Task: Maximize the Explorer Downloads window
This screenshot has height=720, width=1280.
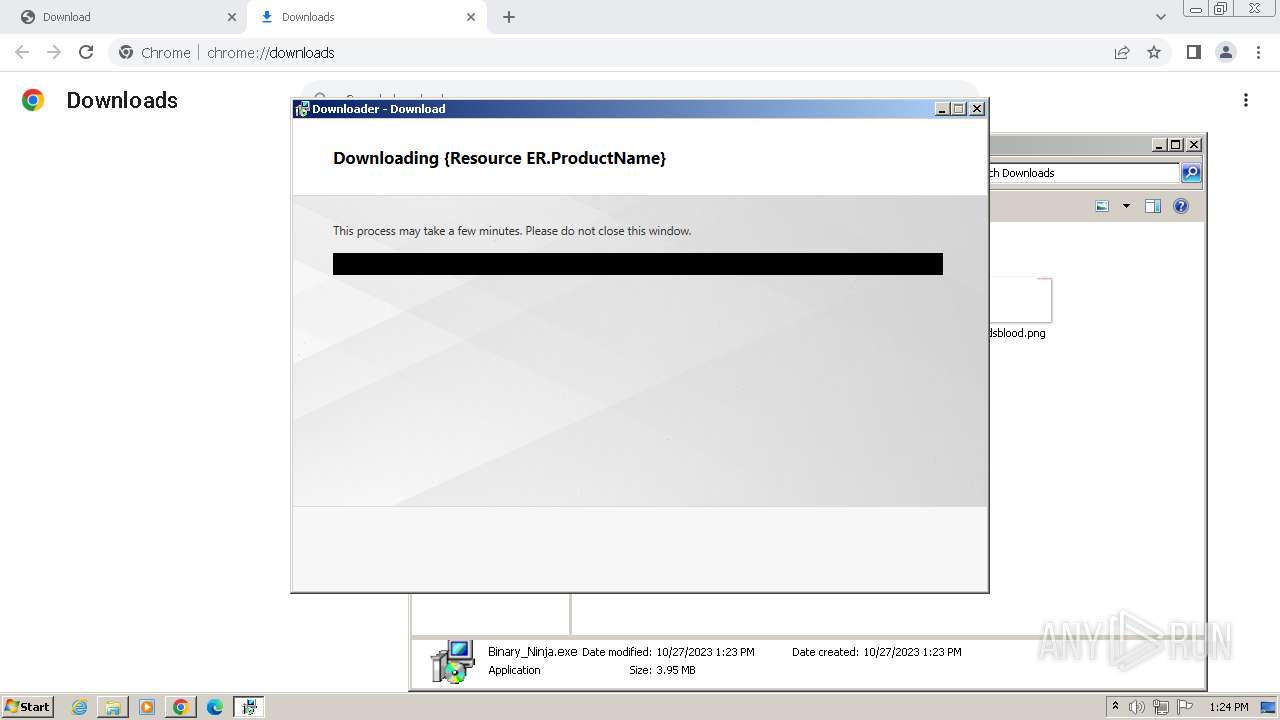Action: click(x=1176, y=145)
